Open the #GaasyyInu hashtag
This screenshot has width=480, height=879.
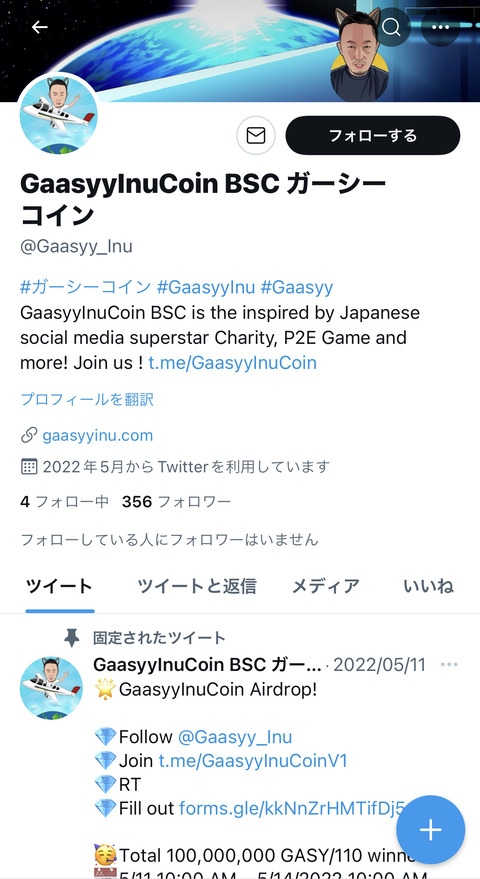(x=206, y=288)
